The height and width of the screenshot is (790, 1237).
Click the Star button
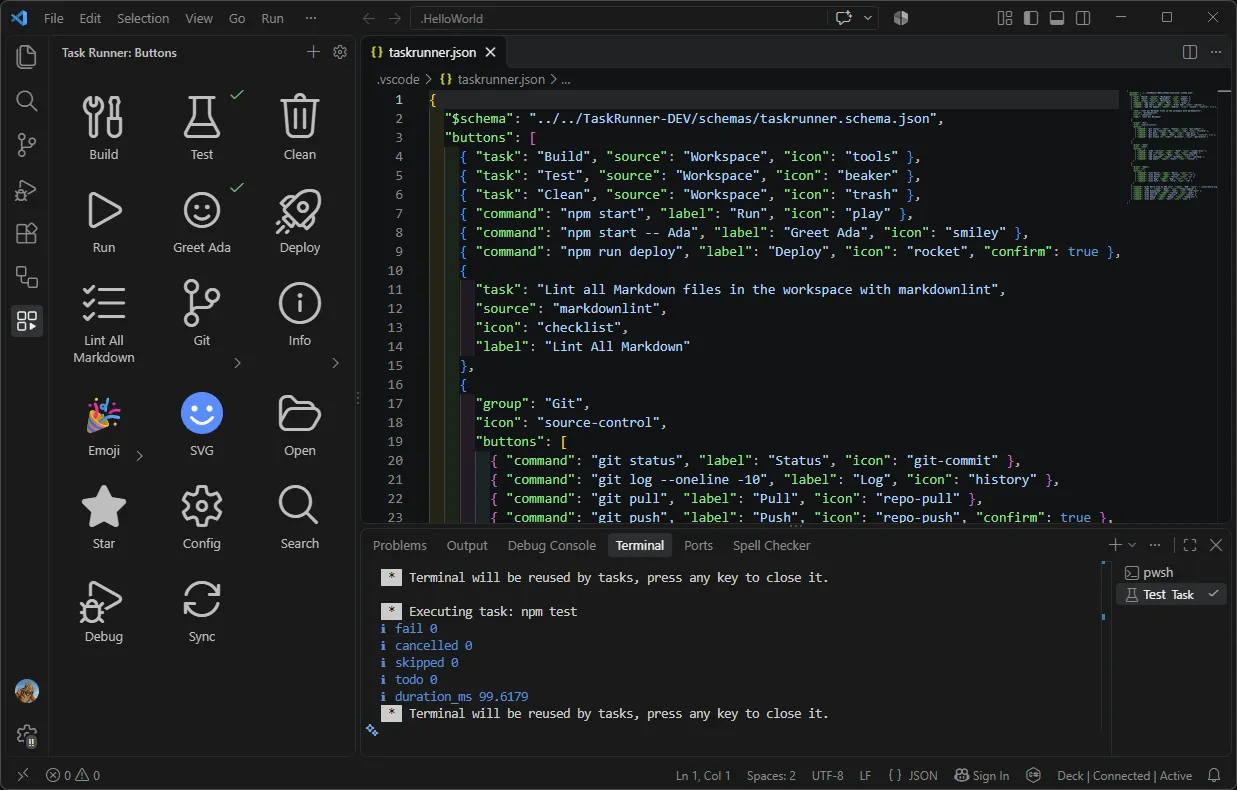104,517
